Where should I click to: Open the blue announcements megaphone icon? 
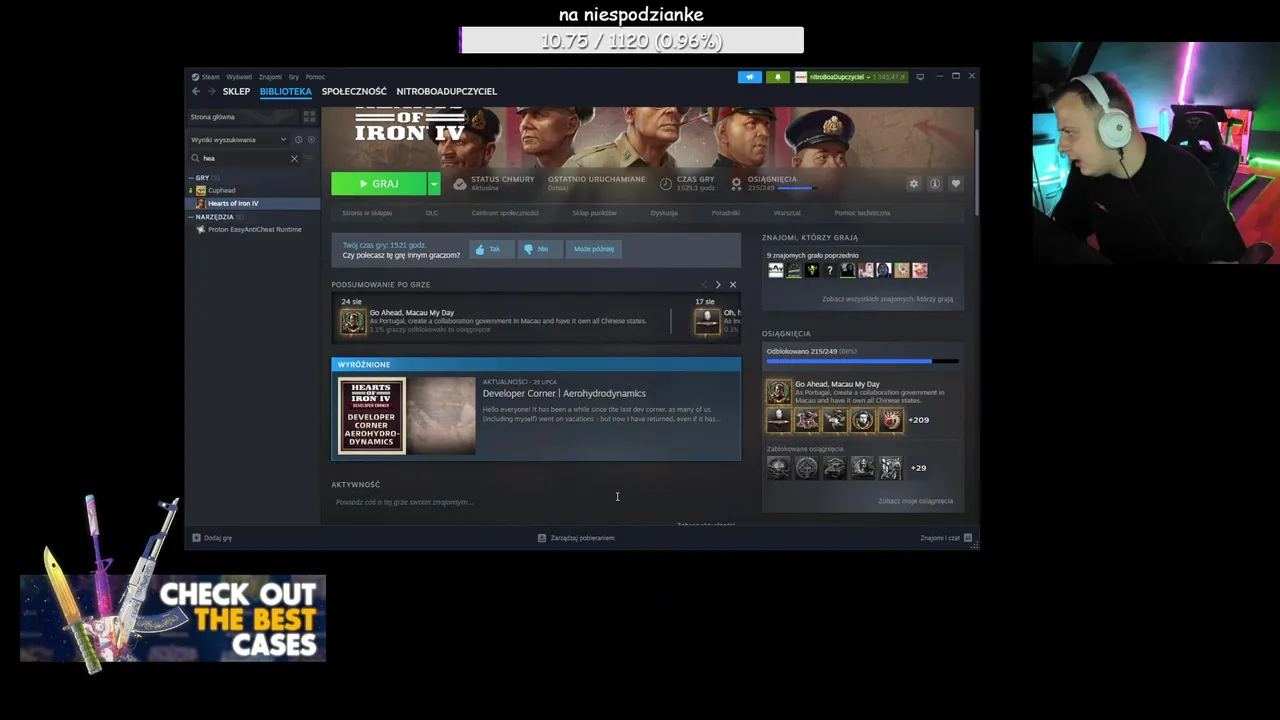750,77
